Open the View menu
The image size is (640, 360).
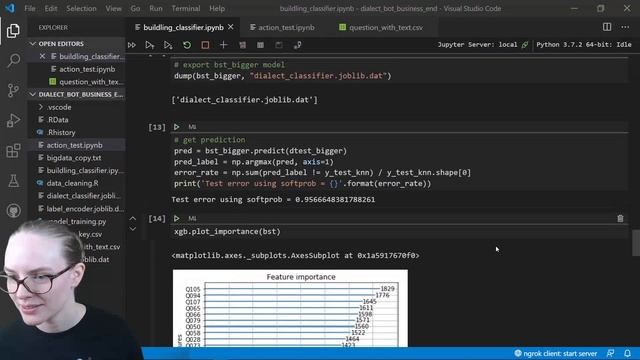[113, 8]
